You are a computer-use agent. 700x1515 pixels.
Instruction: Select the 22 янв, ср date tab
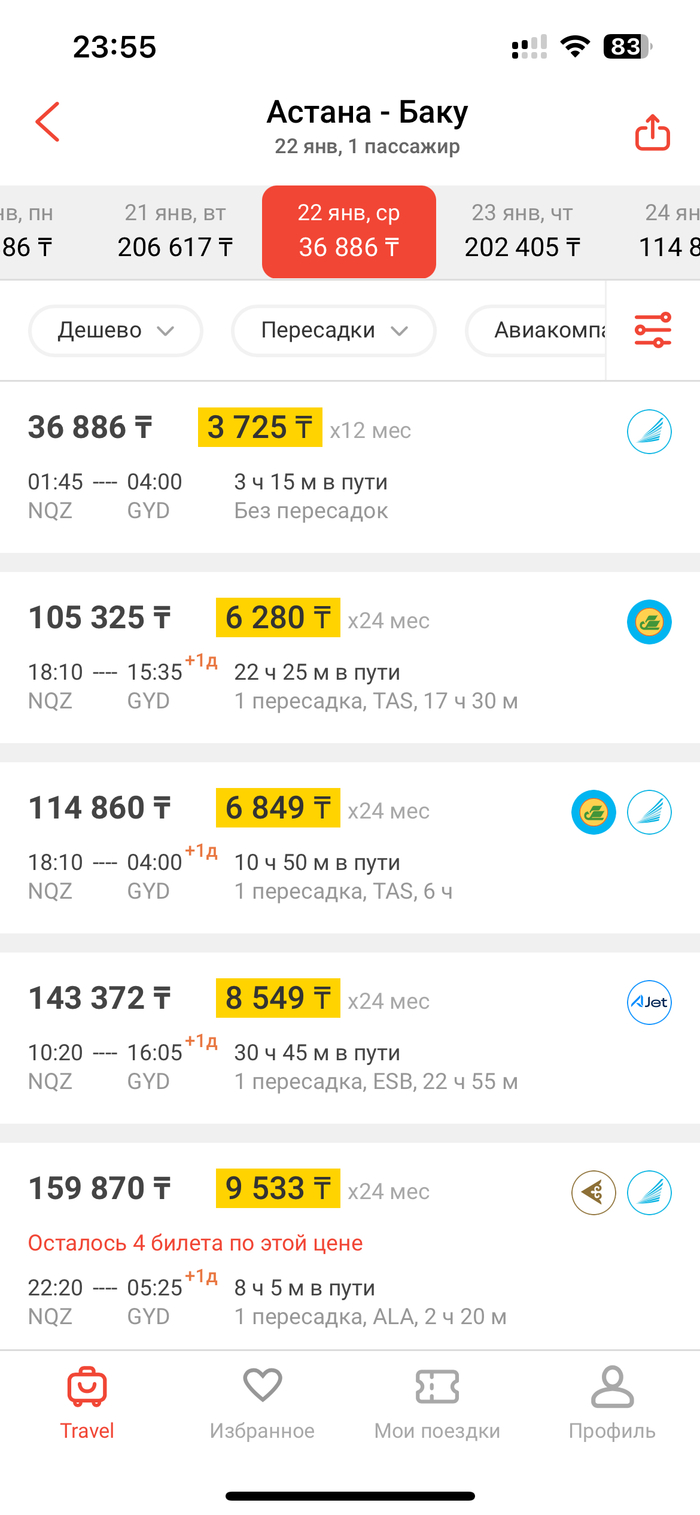pyautogui.click(x=349, y=231)
